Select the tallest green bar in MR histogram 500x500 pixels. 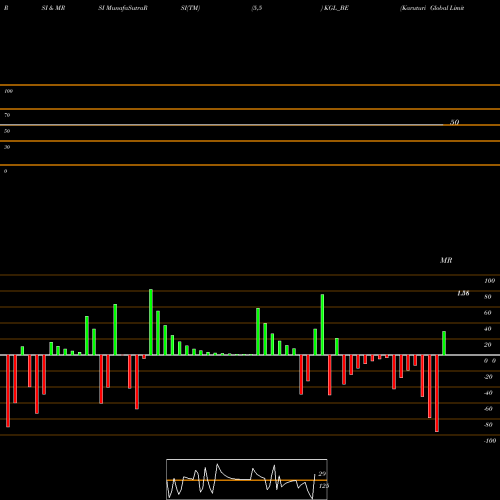click(151, 322)
